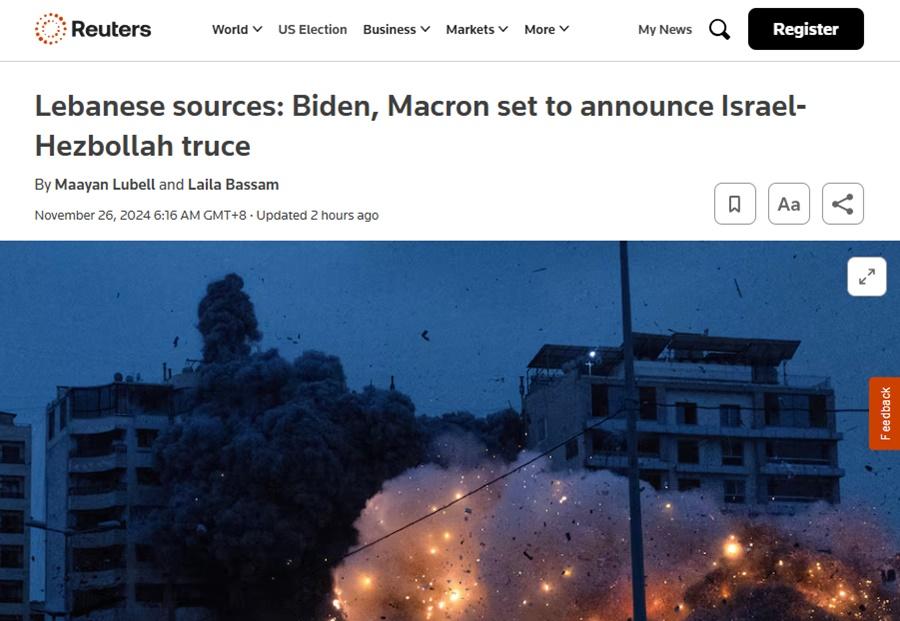Open author Laila Bassam's profile
The width and height of the screenshot is (900, 621).
point(233,185)
